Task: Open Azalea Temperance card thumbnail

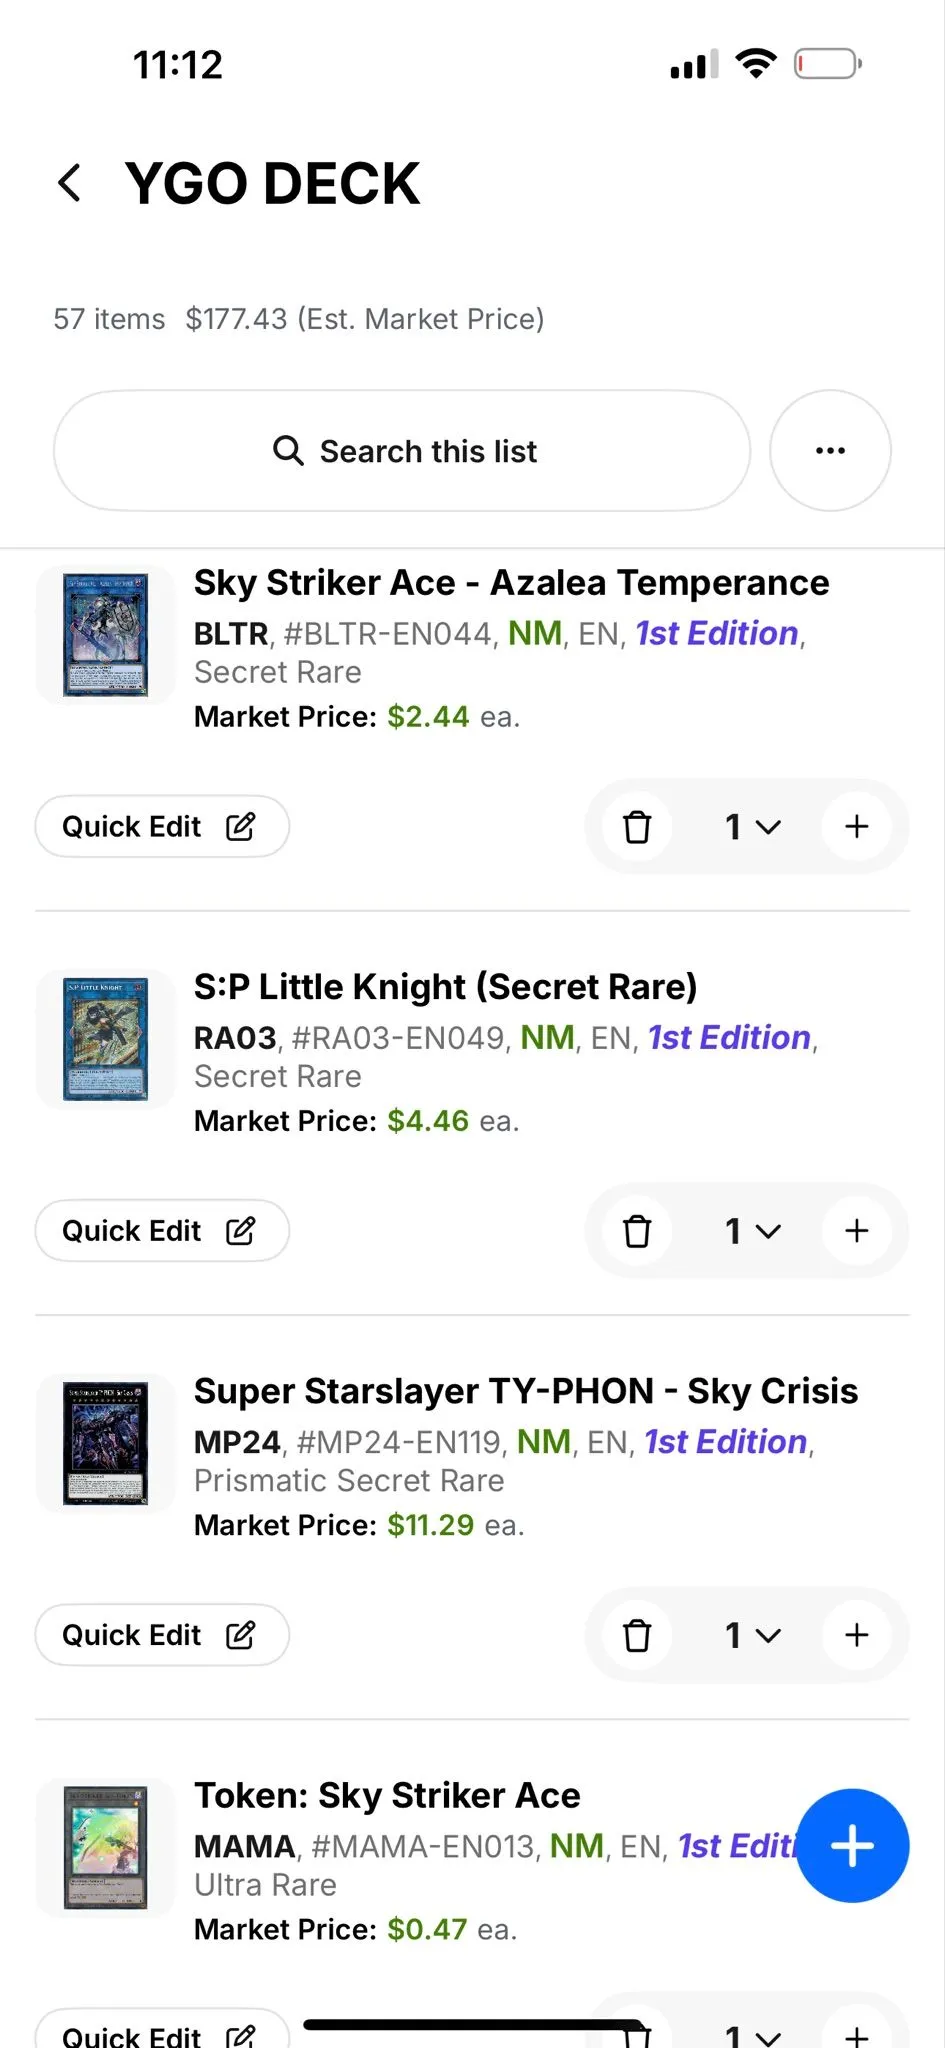Action: point(105,635)
